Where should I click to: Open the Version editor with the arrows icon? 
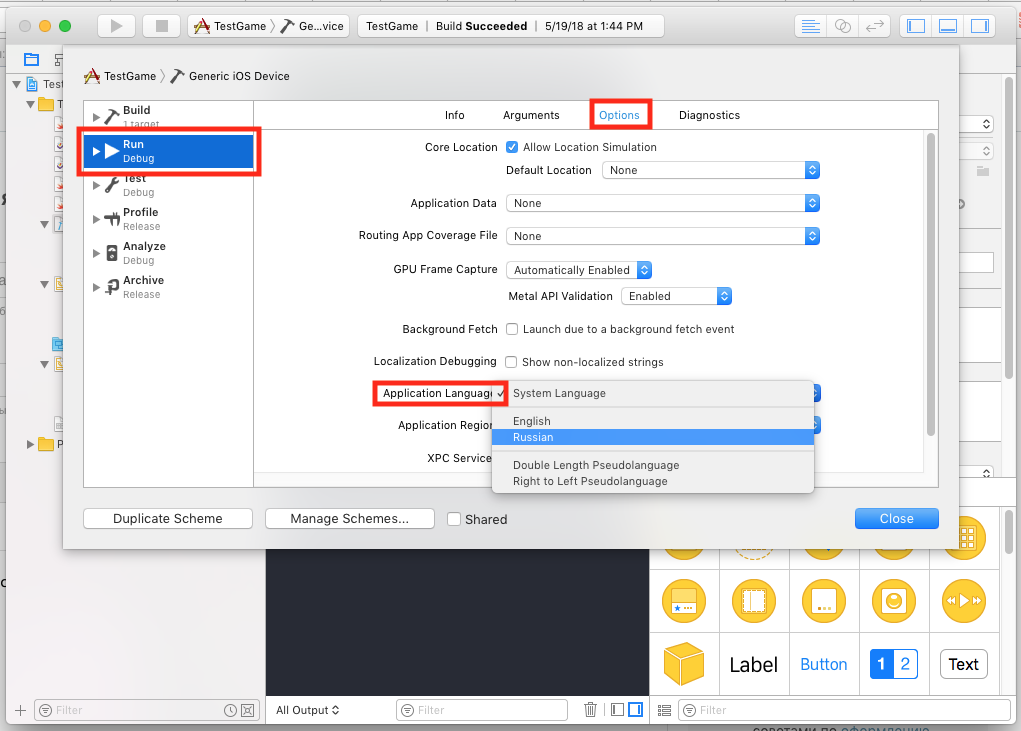tap(876, 26)
